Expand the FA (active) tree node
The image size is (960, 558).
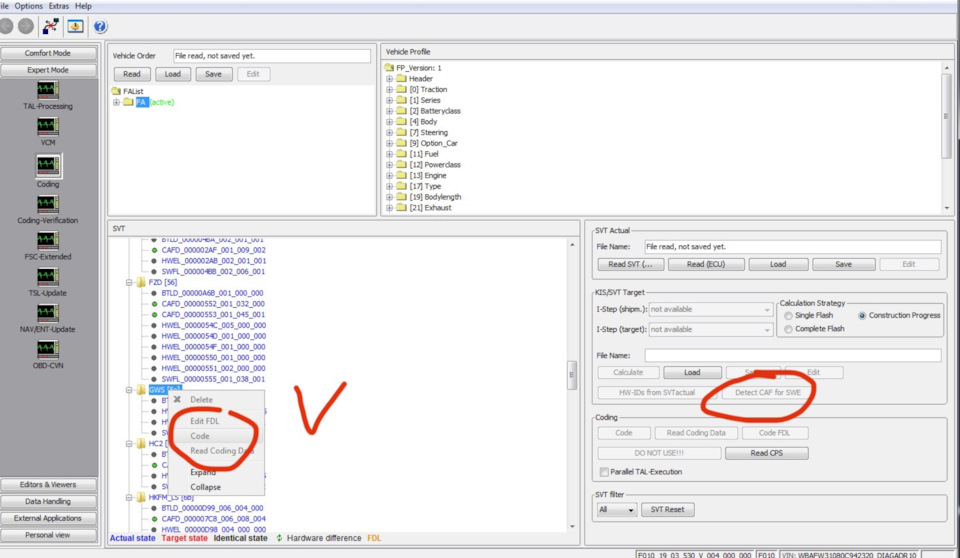click(x=116, y=102)
